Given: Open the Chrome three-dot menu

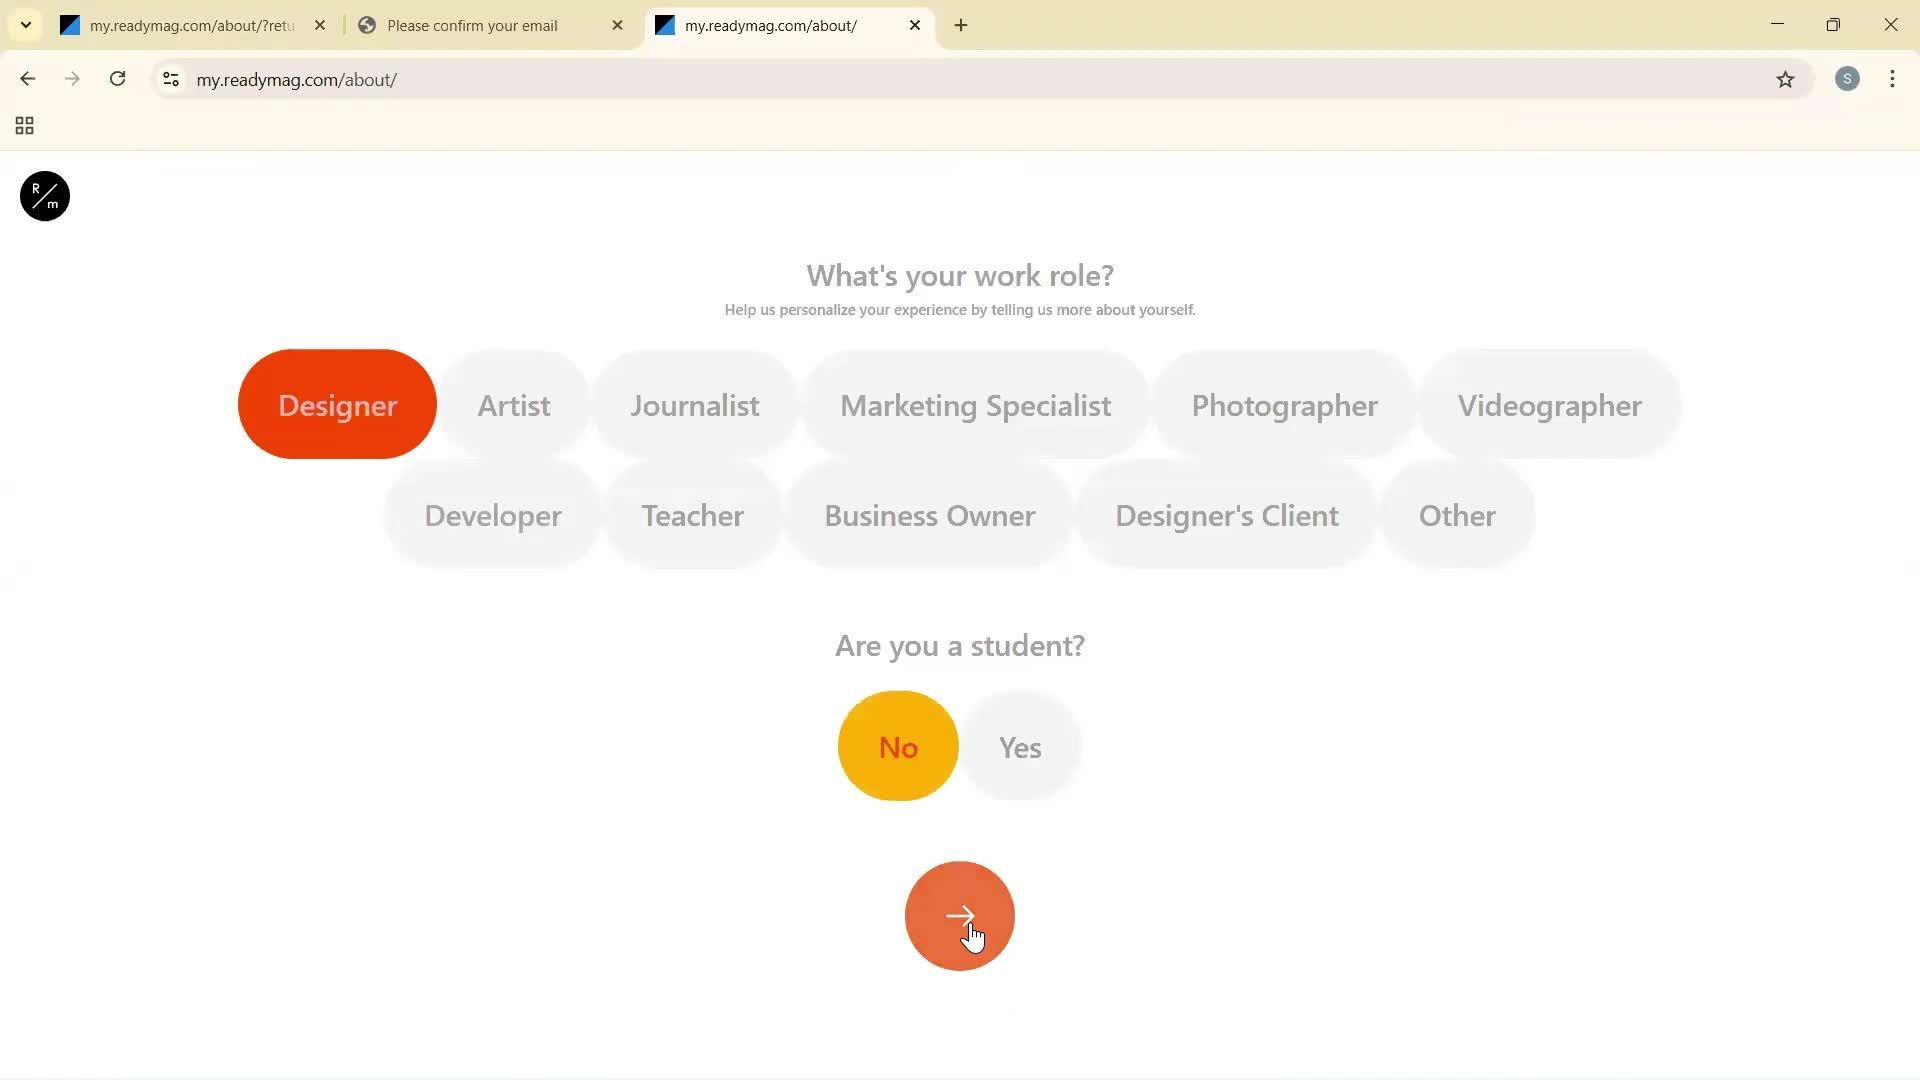Looking at the screenshot, I should (1892, 79).
